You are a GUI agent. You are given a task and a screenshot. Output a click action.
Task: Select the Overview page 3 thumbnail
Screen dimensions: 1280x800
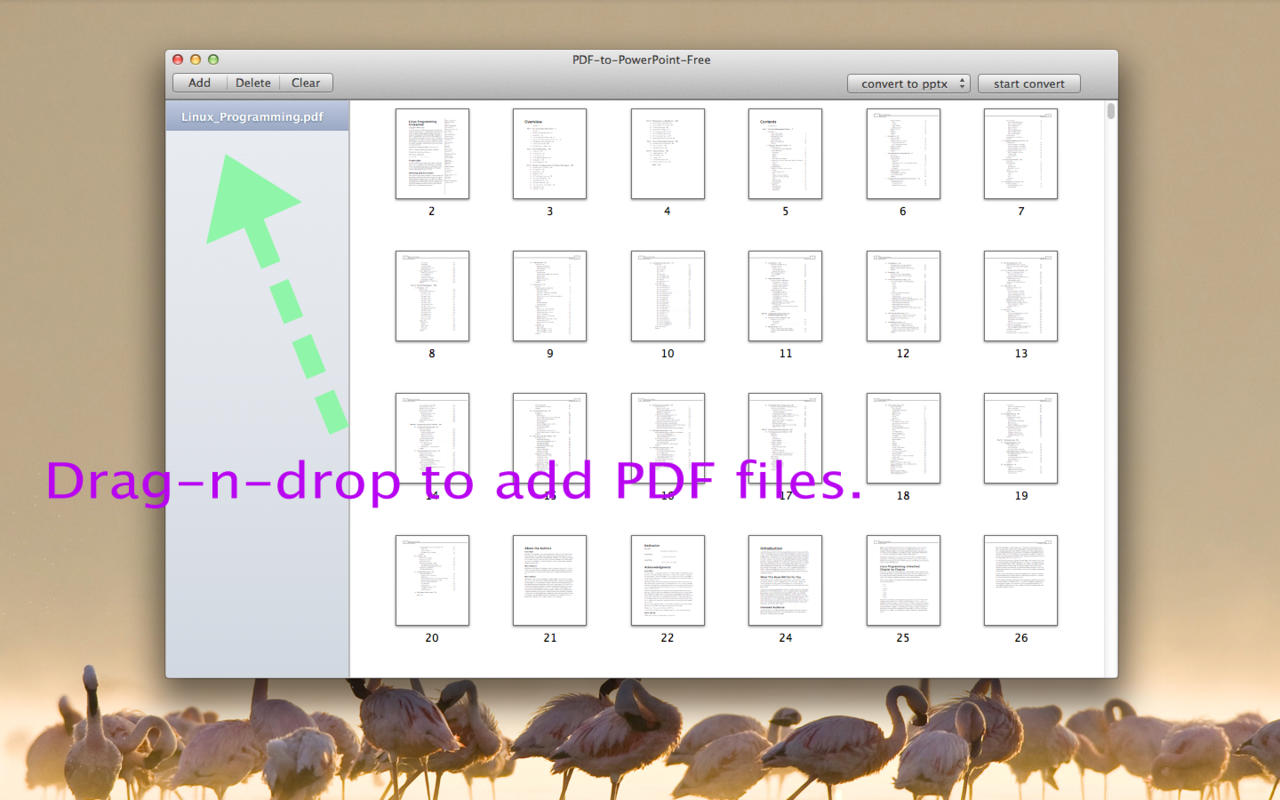(x=550, y=154)
